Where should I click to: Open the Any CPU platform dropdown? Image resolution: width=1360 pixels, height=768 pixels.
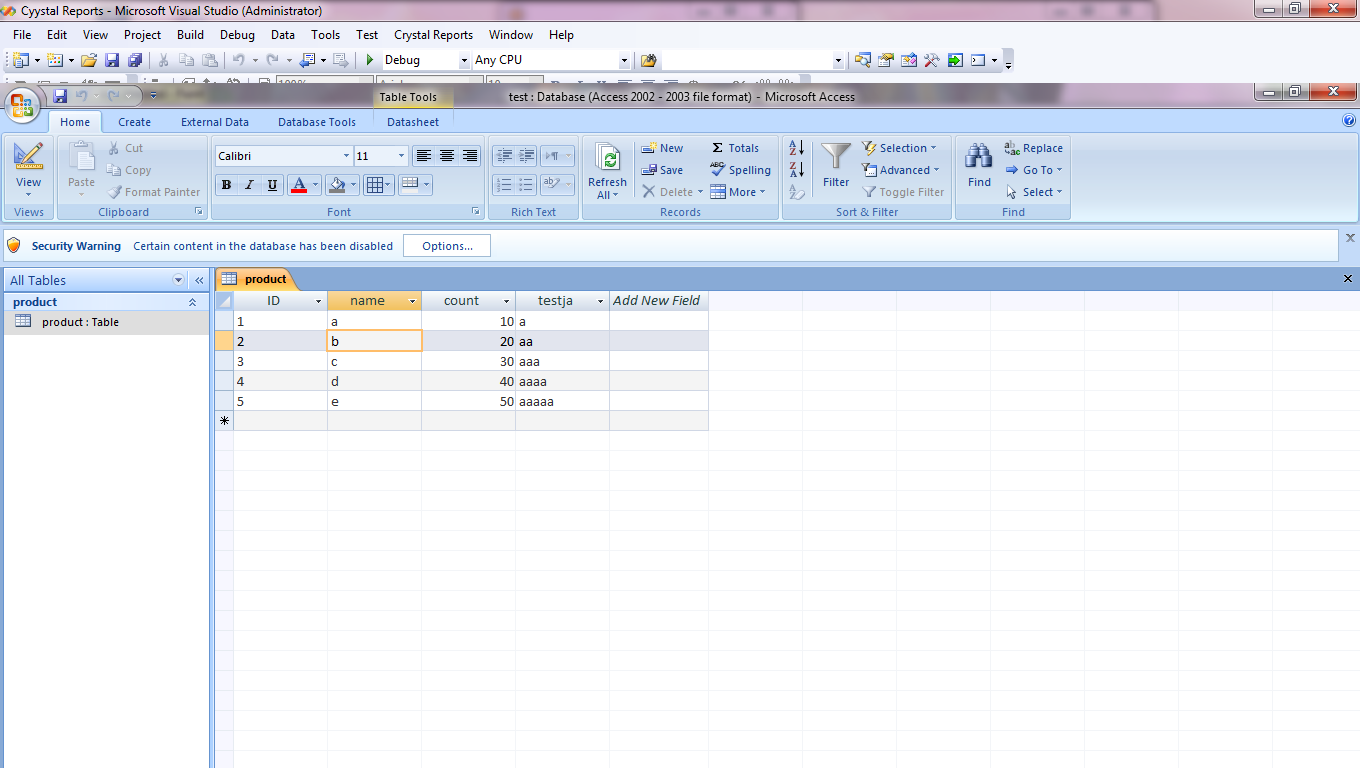pyautogui.click(x=624, y=60)
